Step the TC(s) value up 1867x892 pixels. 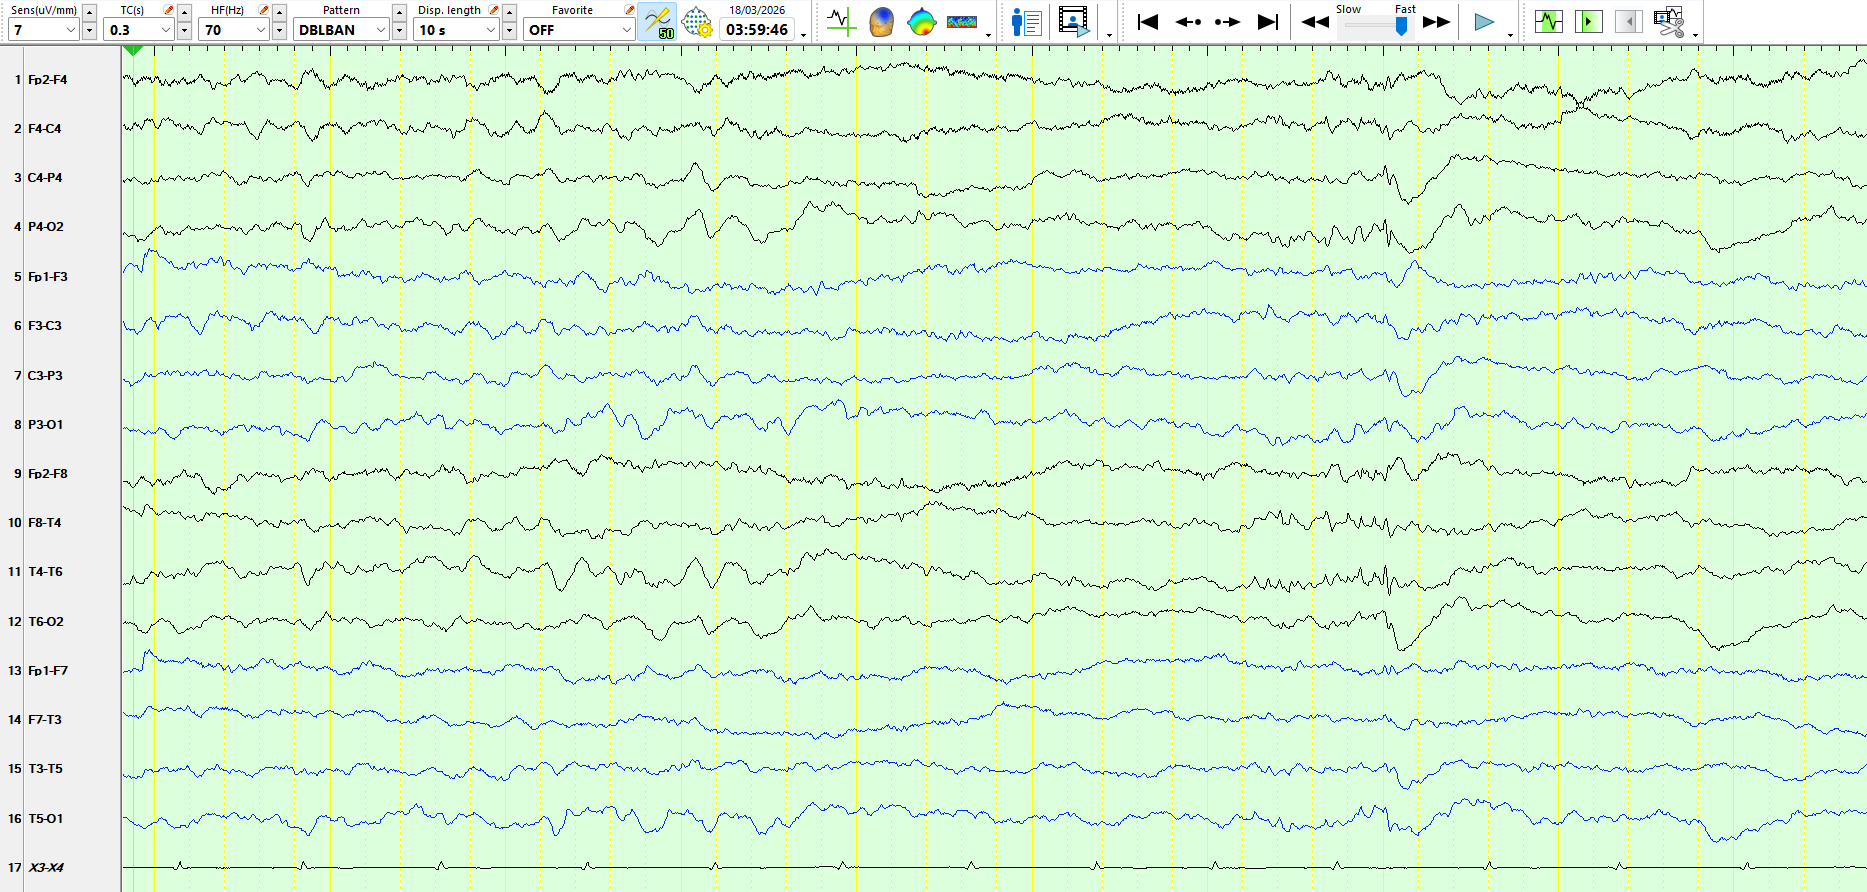184,12
